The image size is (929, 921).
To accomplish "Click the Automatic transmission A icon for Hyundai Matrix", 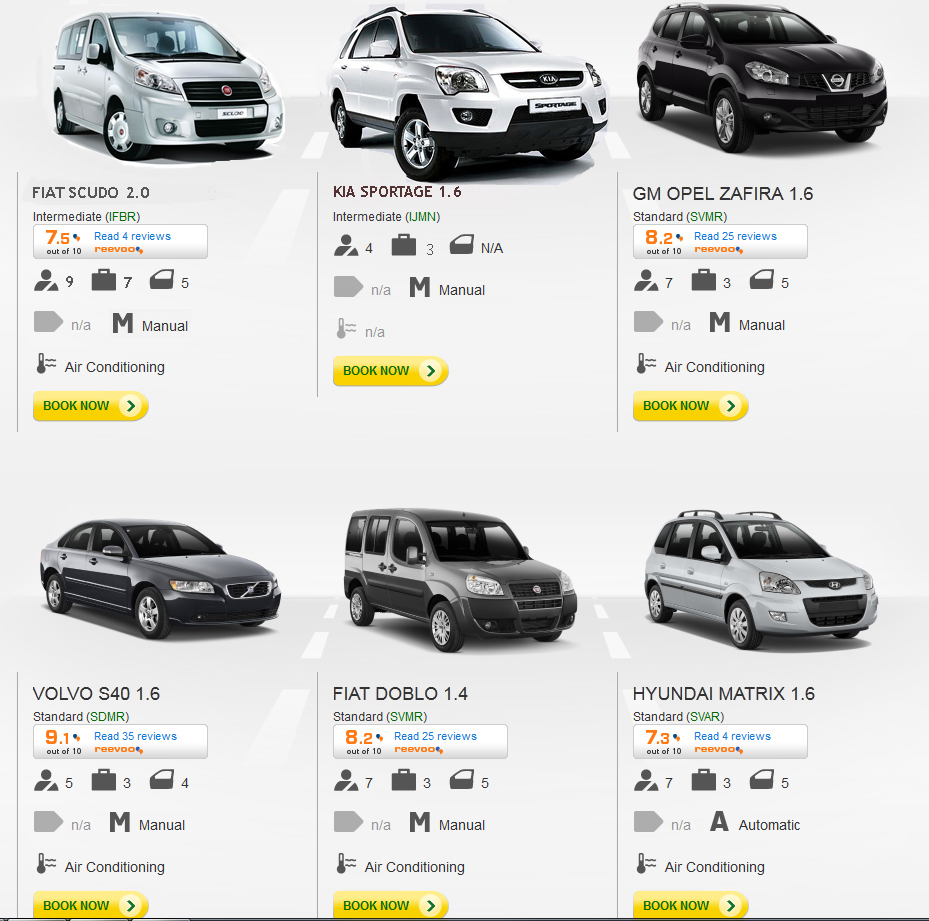I will tap(719, 821).
